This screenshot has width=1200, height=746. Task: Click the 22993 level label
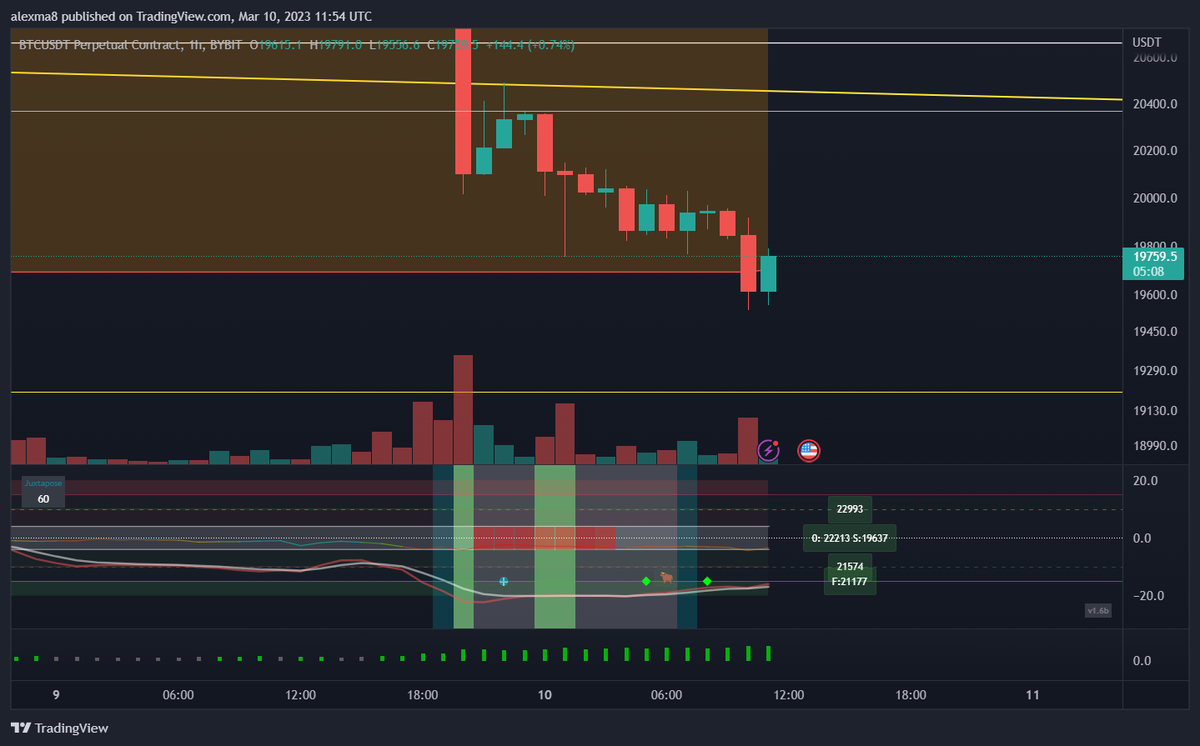(850, 509)
